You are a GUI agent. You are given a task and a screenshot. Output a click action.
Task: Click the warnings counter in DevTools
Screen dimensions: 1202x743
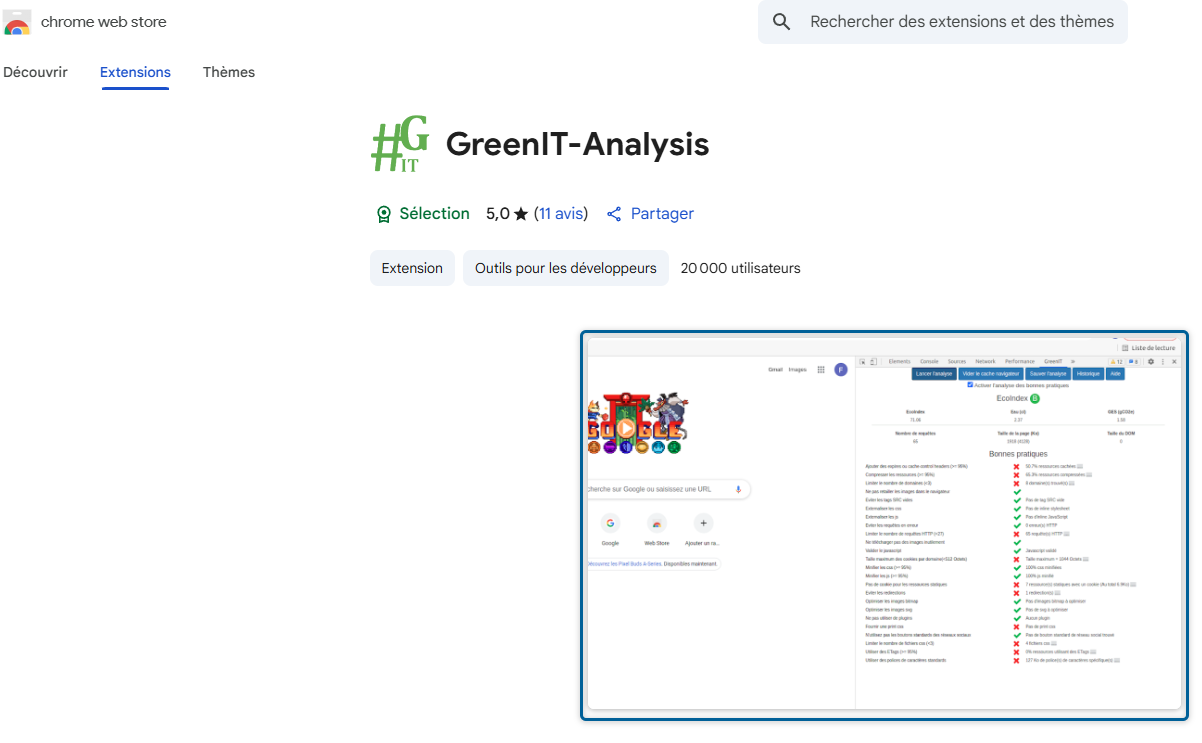pos(1118,361)
